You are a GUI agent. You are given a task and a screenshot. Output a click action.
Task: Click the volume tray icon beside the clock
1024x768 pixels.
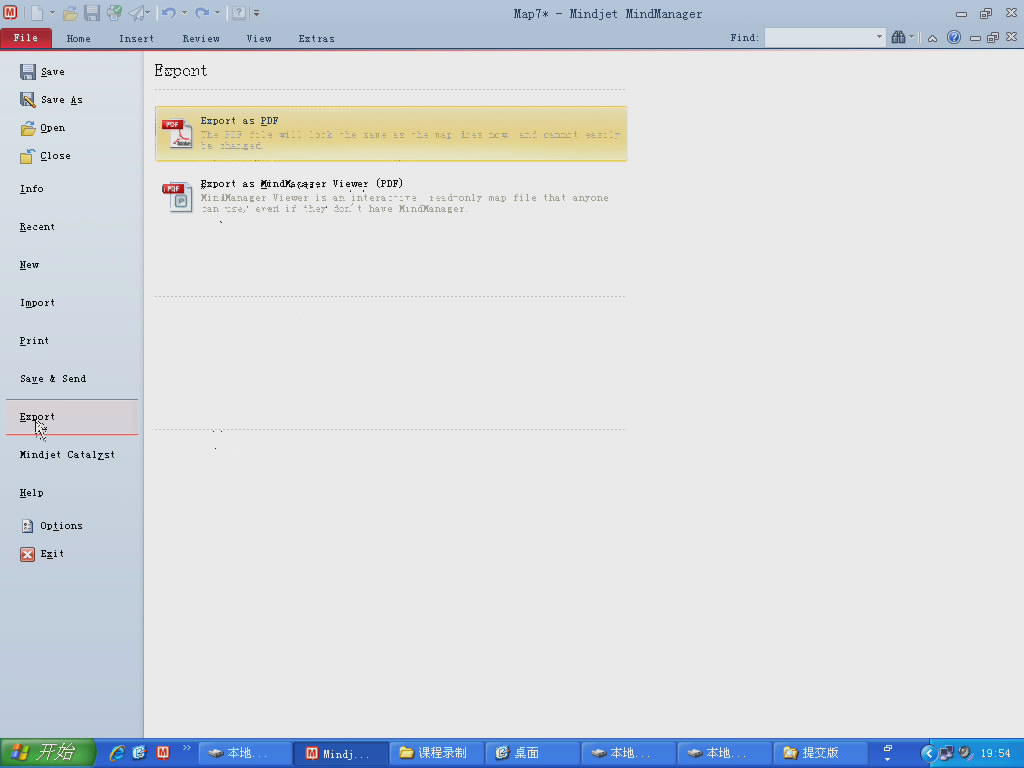pyautogui.click(x=966, y=754)
